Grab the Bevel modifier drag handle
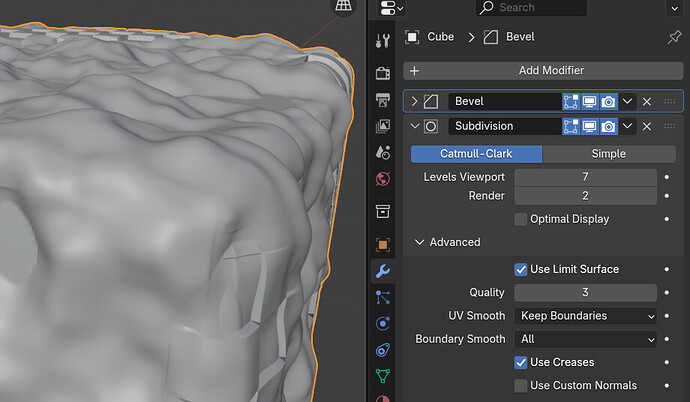The image size is (690, 402). coord(669,102)
